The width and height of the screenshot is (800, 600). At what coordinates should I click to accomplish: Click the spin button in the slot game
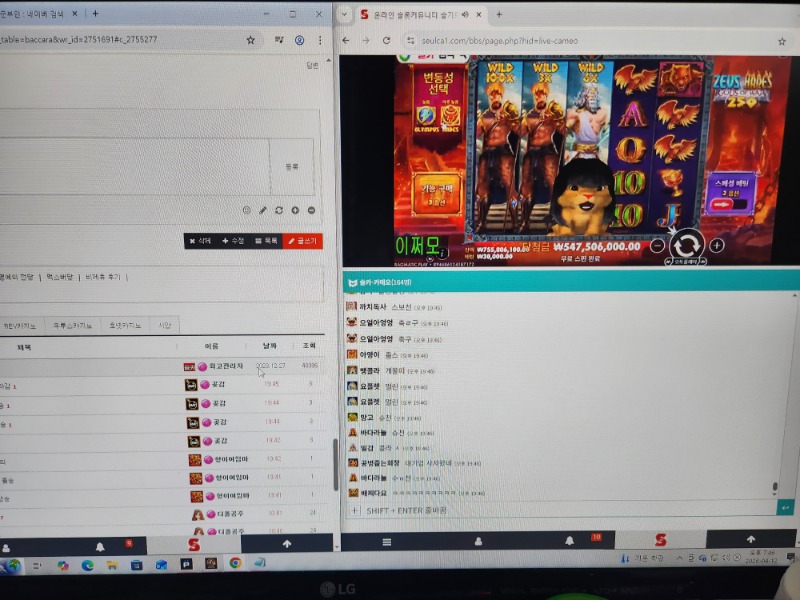pyautogui.click(x=687, y=245)
